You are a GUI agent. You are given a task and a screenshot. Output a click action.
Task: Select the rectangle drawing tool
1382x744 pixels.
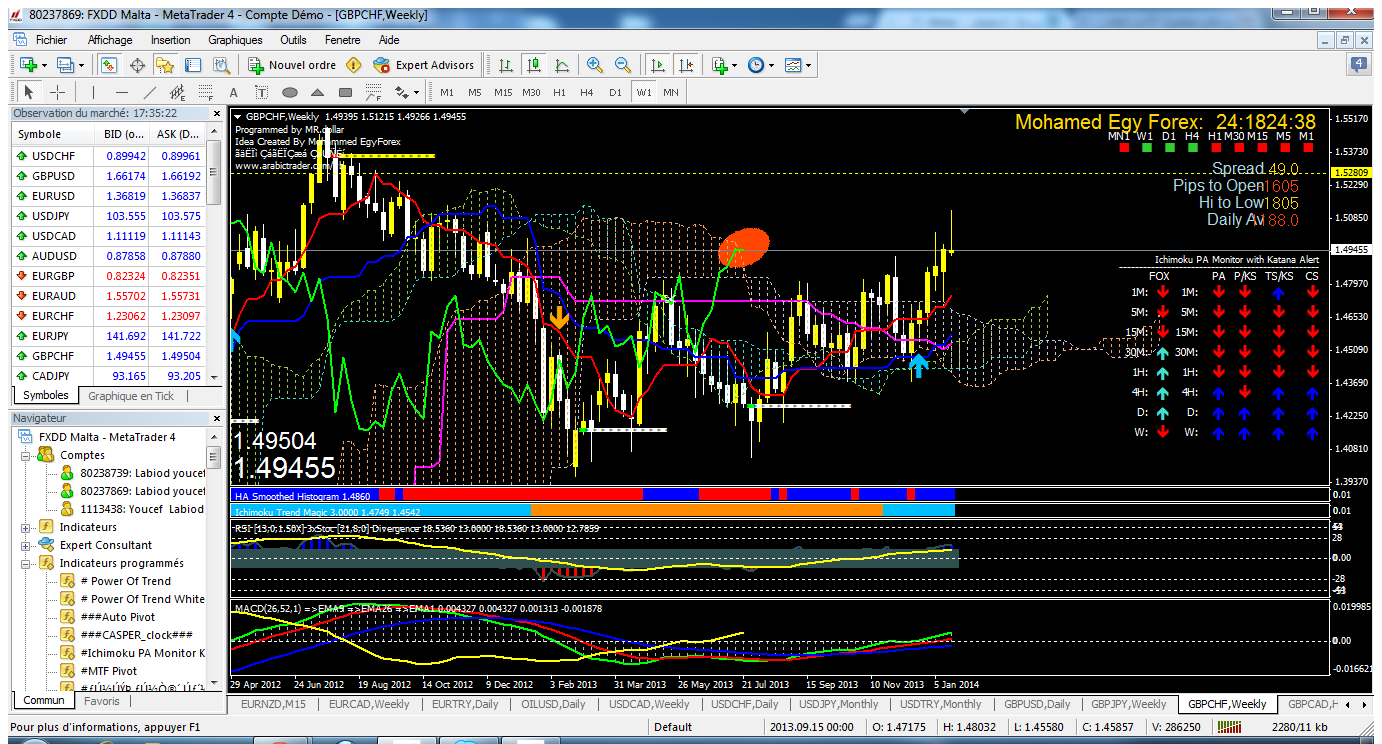click(x=346, y=92)
